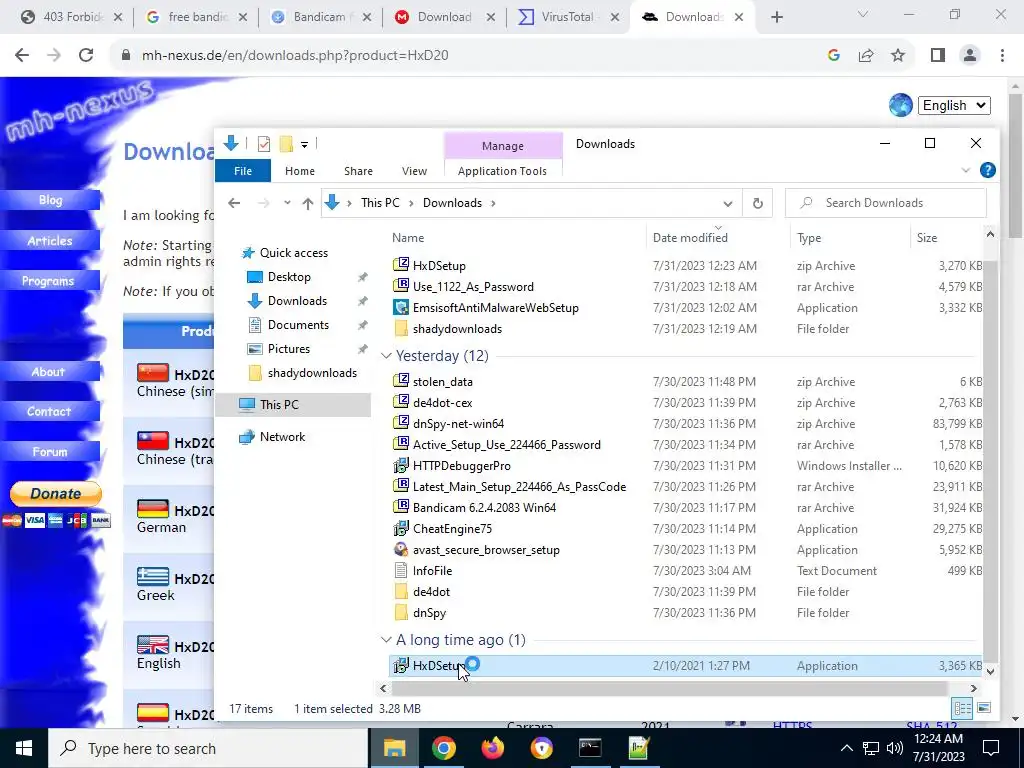This screenshot has height=768, width=1024.
Task: Open the Home ribbon tab
Action: 300,170
